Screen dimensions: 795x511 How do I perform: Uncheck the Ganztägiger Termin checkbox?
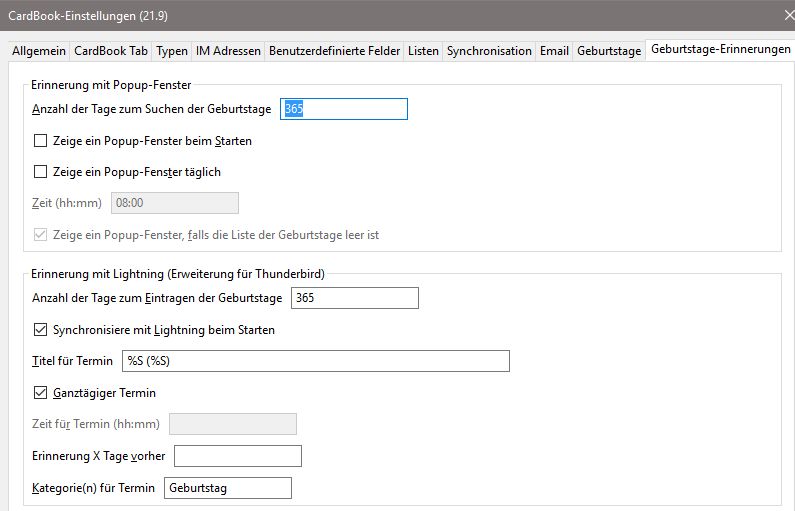click(x=40, y=393)
